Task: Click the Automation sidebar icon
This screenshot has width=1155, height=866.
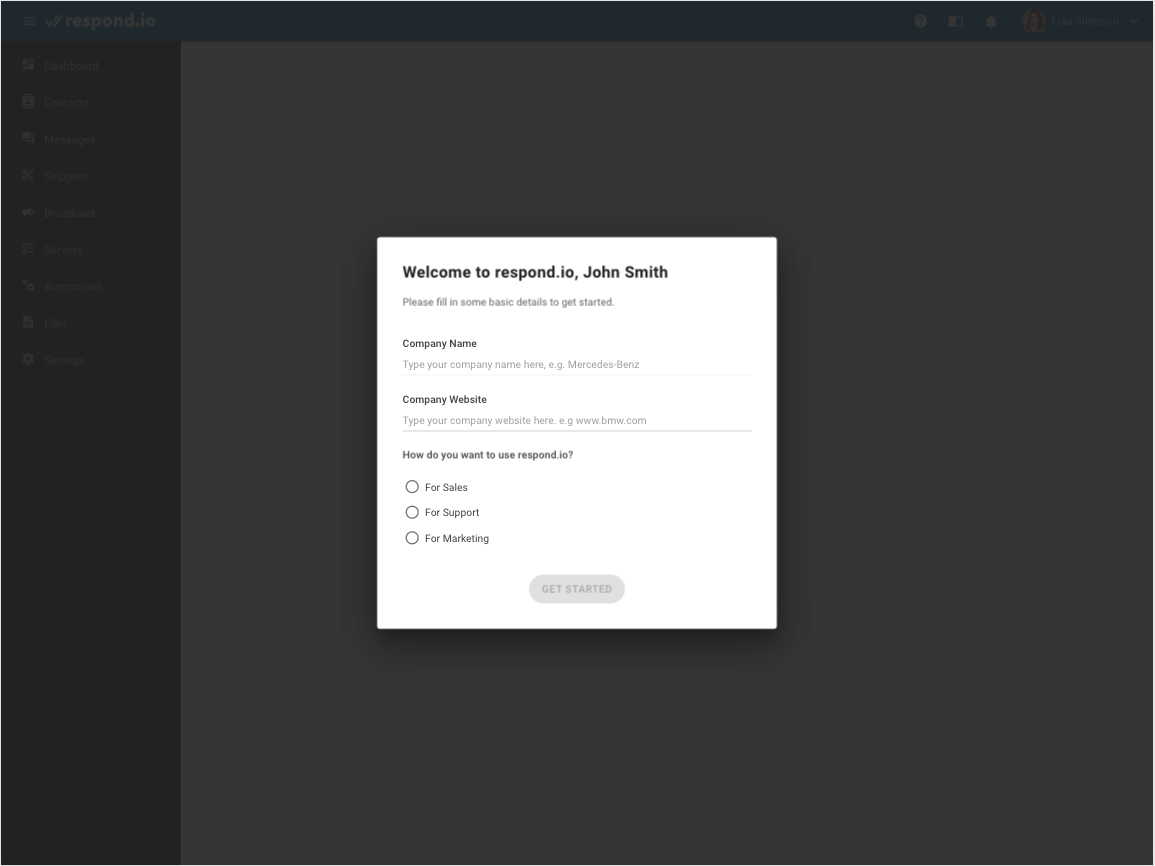Action: (x=28, y=286)
